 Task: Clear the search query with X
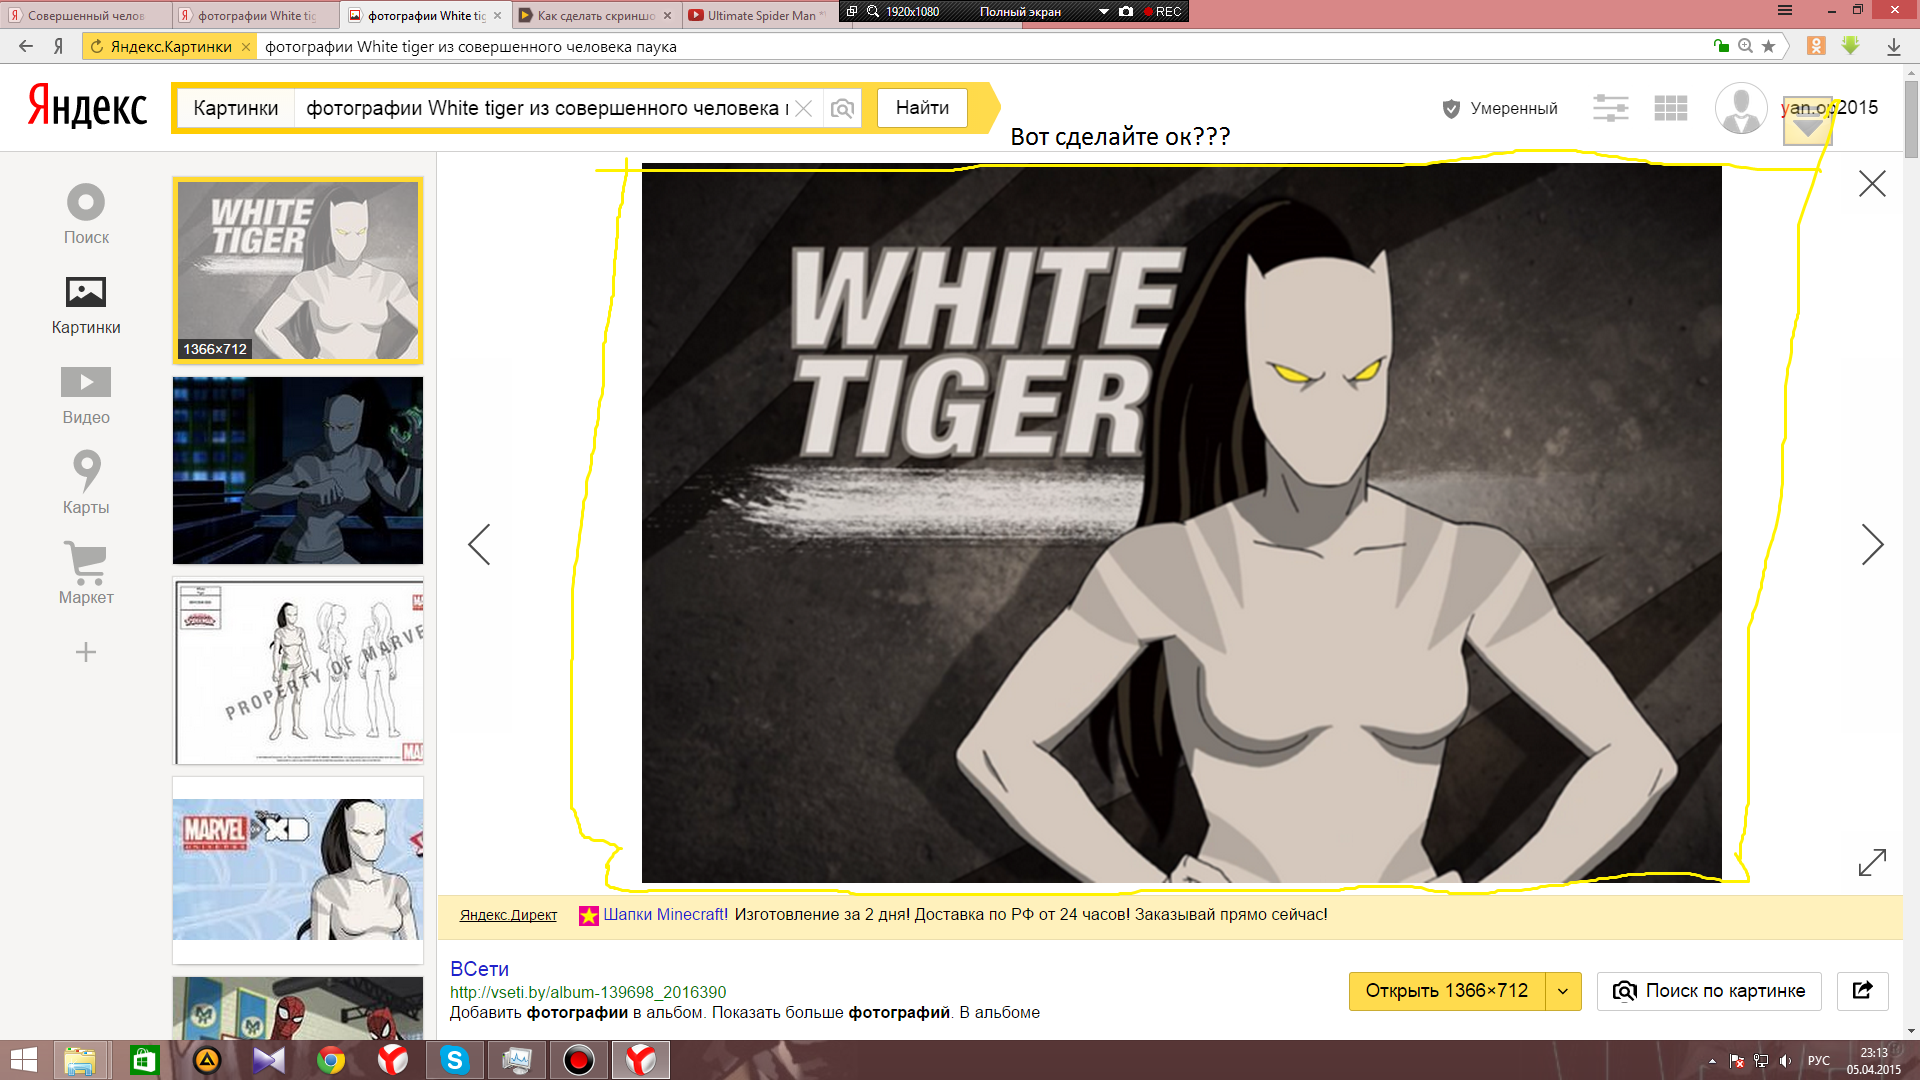[x=804, y=108]
